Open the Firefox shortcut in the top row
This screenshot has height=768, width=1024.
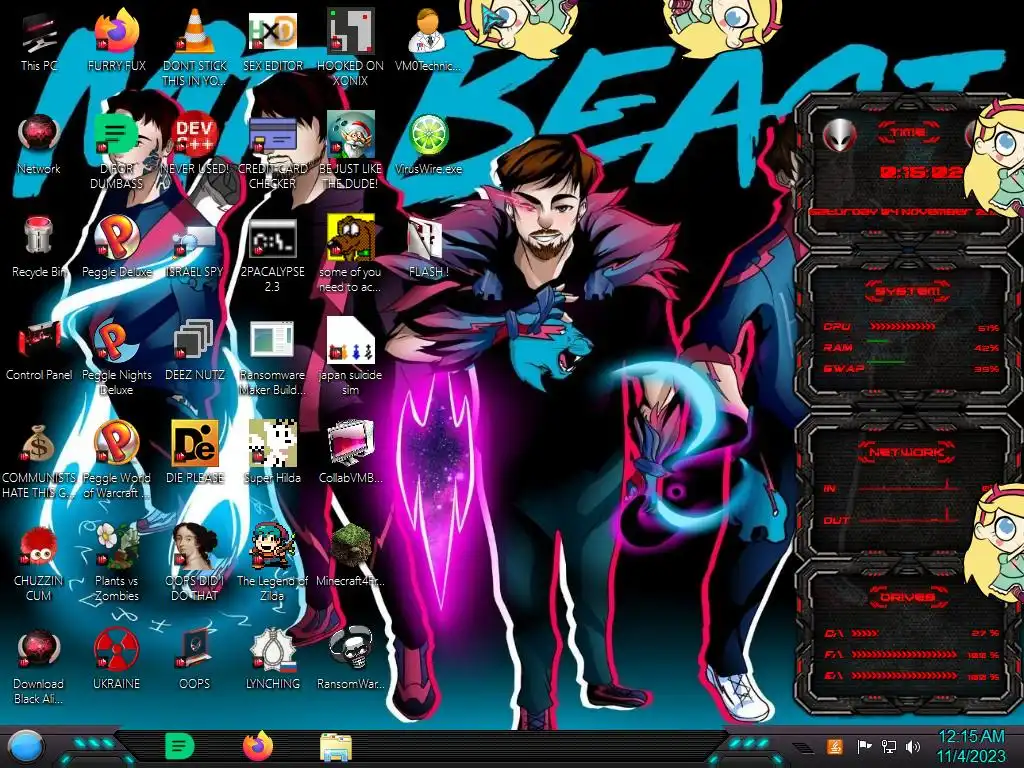(116, 33)
